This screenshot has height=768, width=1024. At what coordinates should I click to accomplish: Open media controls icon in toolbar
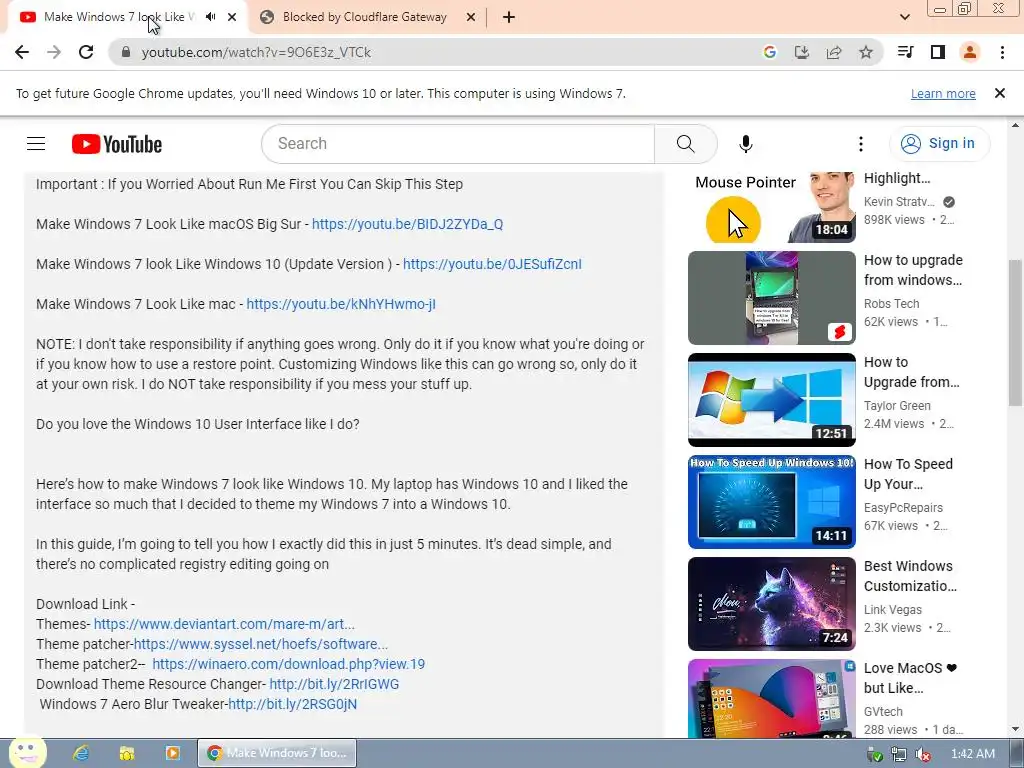pos(905,52)
